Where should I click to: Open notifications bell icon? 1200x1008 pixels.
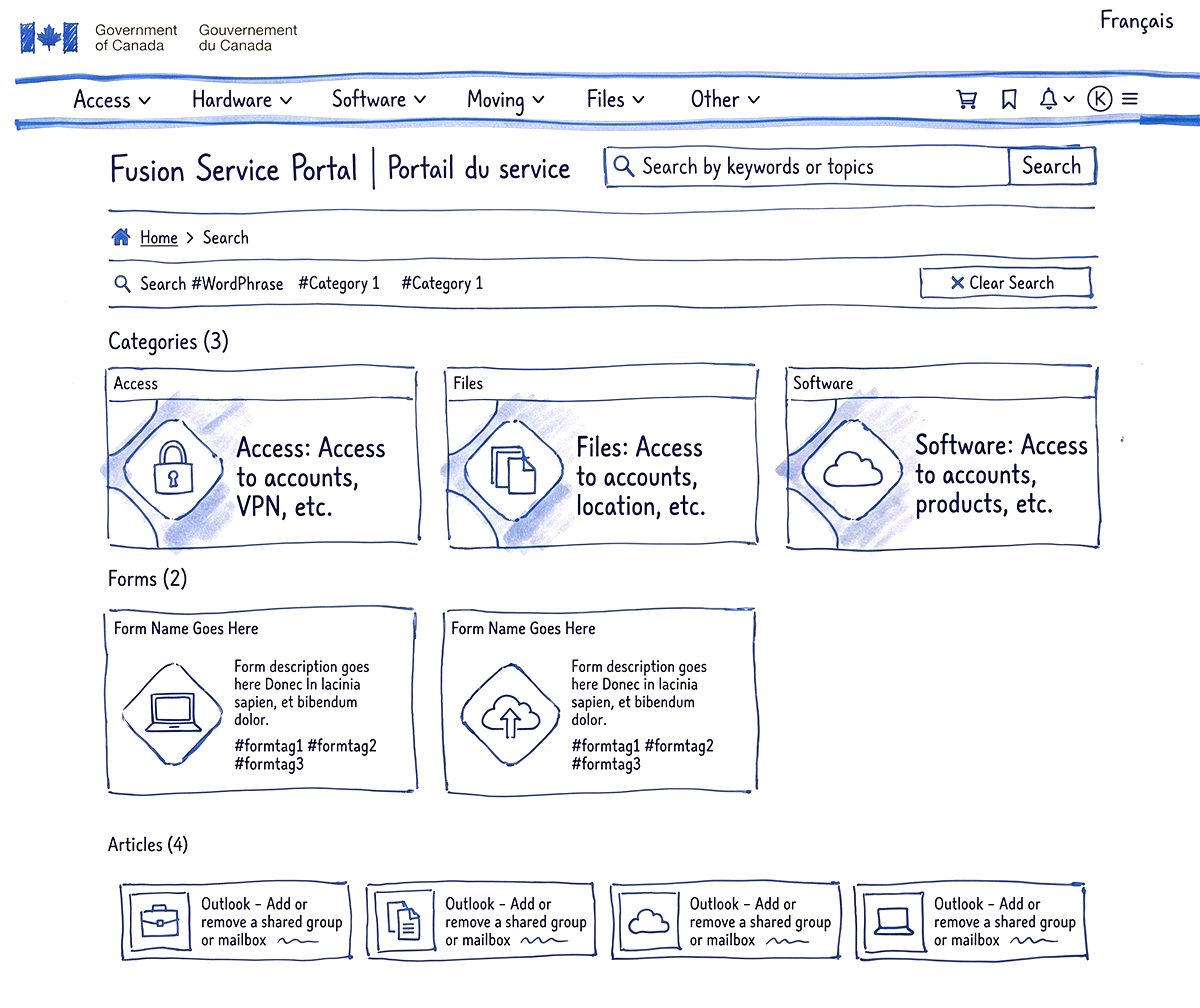(x=1049, y=98)
